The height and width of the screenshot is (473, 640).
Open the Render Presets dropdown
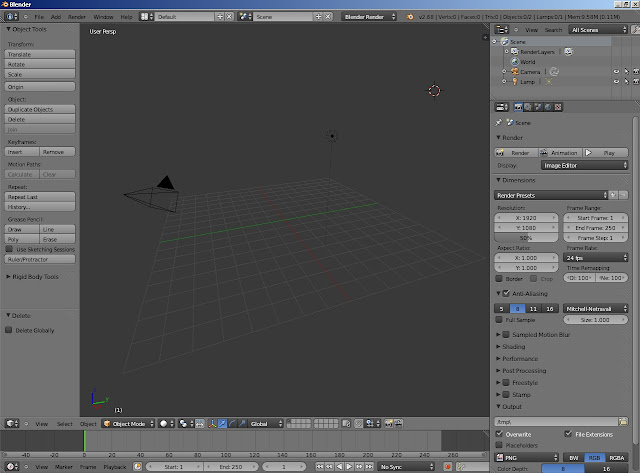(552, 194)
